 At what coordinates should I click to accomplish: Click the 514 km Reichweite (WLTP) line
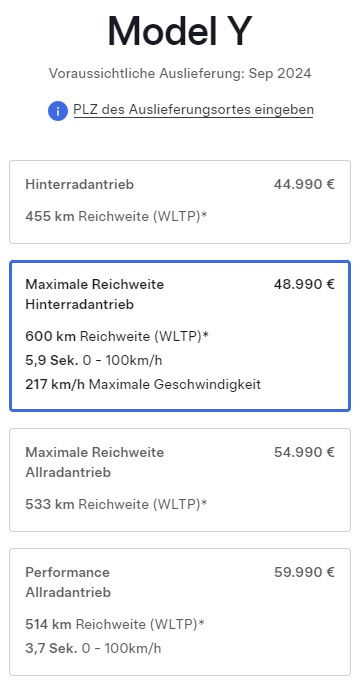click(x=115, y=624)
